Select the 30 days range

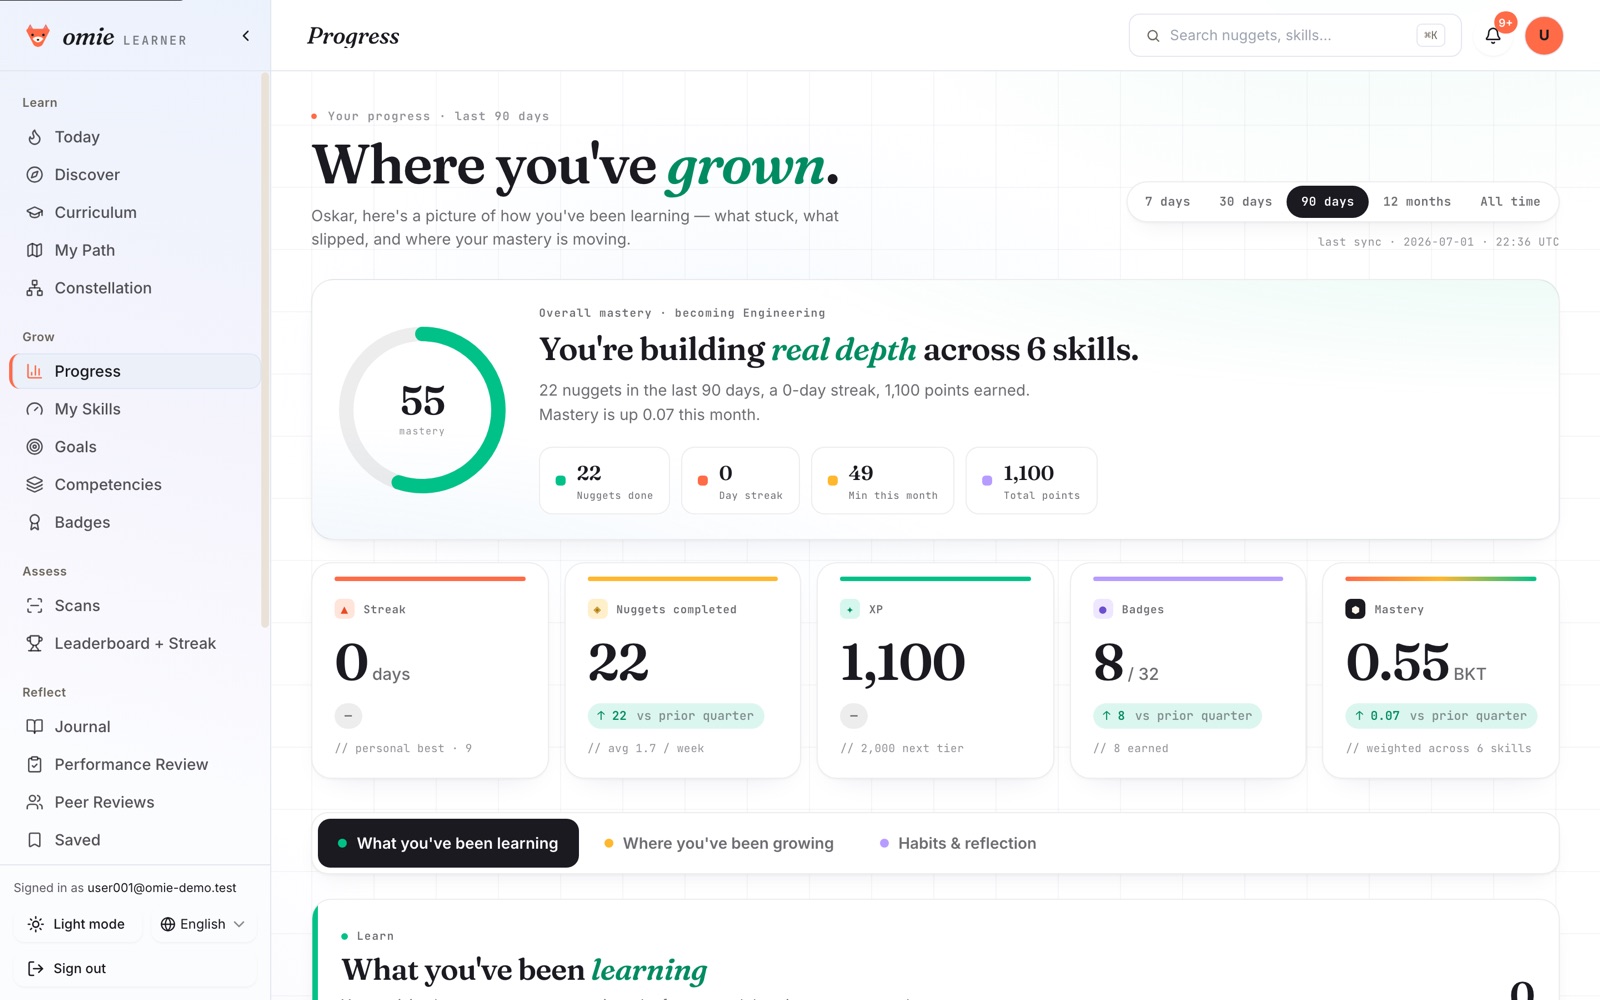[x=1245, y=201]
